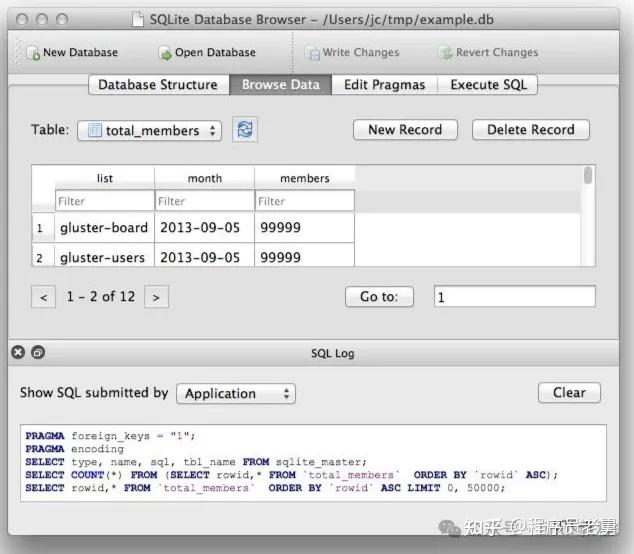The height and width of the screenshot is (554, 634).
Task: Clear the SQL Log with the Clear button
Action: (x=569, y=393)
